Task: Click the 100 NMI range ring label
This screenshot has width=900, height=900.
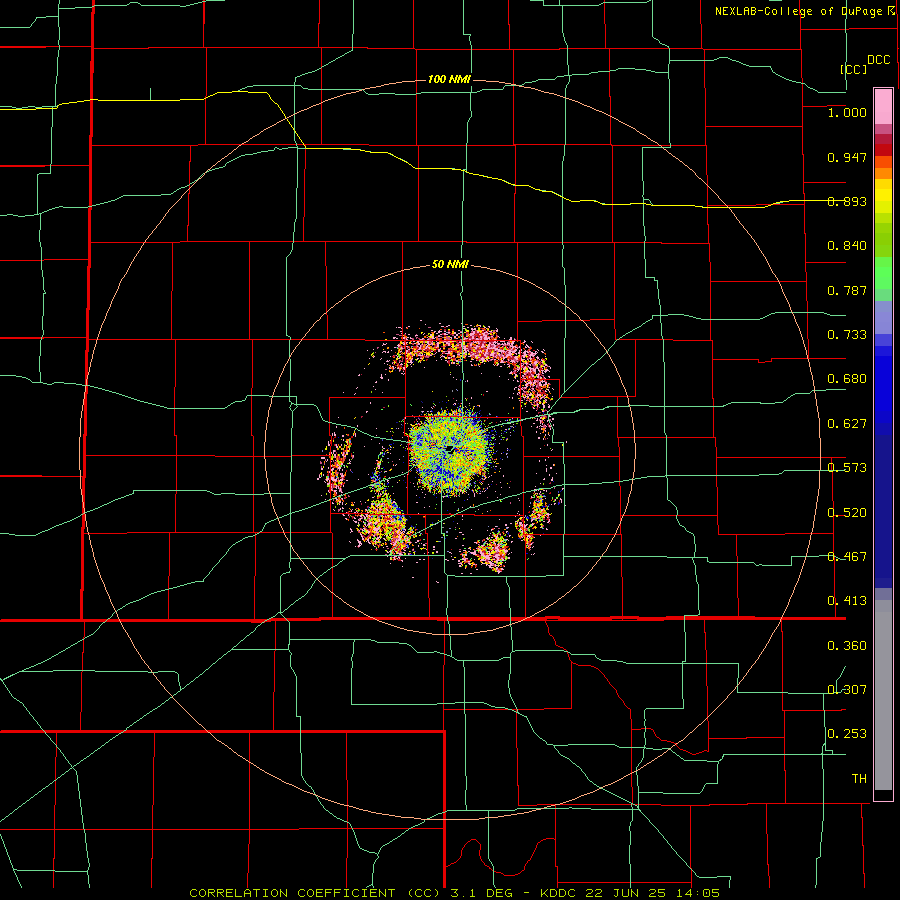Action: [449, 79]
